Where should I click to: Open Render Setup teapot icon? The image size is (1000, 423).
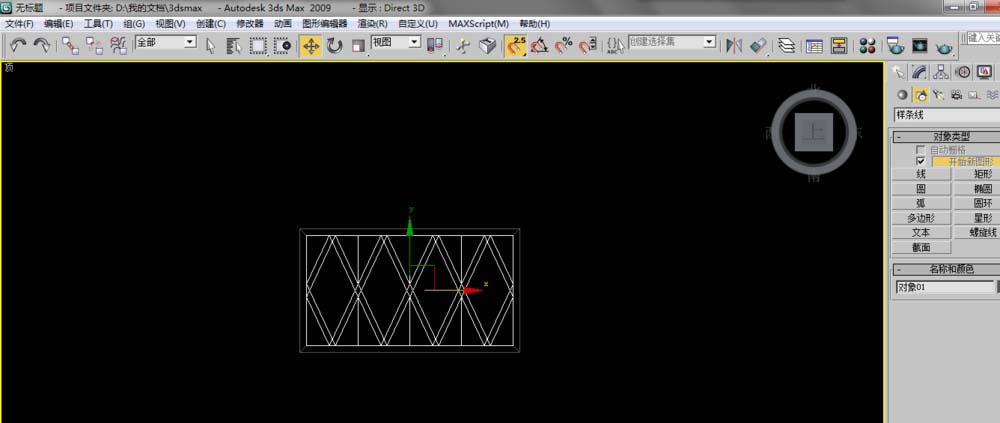tap(895, 45)
